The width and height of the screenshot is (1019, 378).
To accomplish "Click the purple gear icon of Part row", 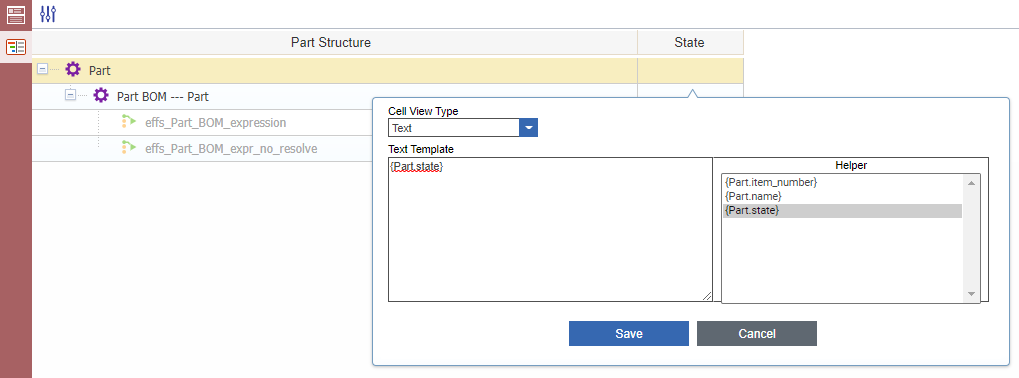I will click(73, 69).
